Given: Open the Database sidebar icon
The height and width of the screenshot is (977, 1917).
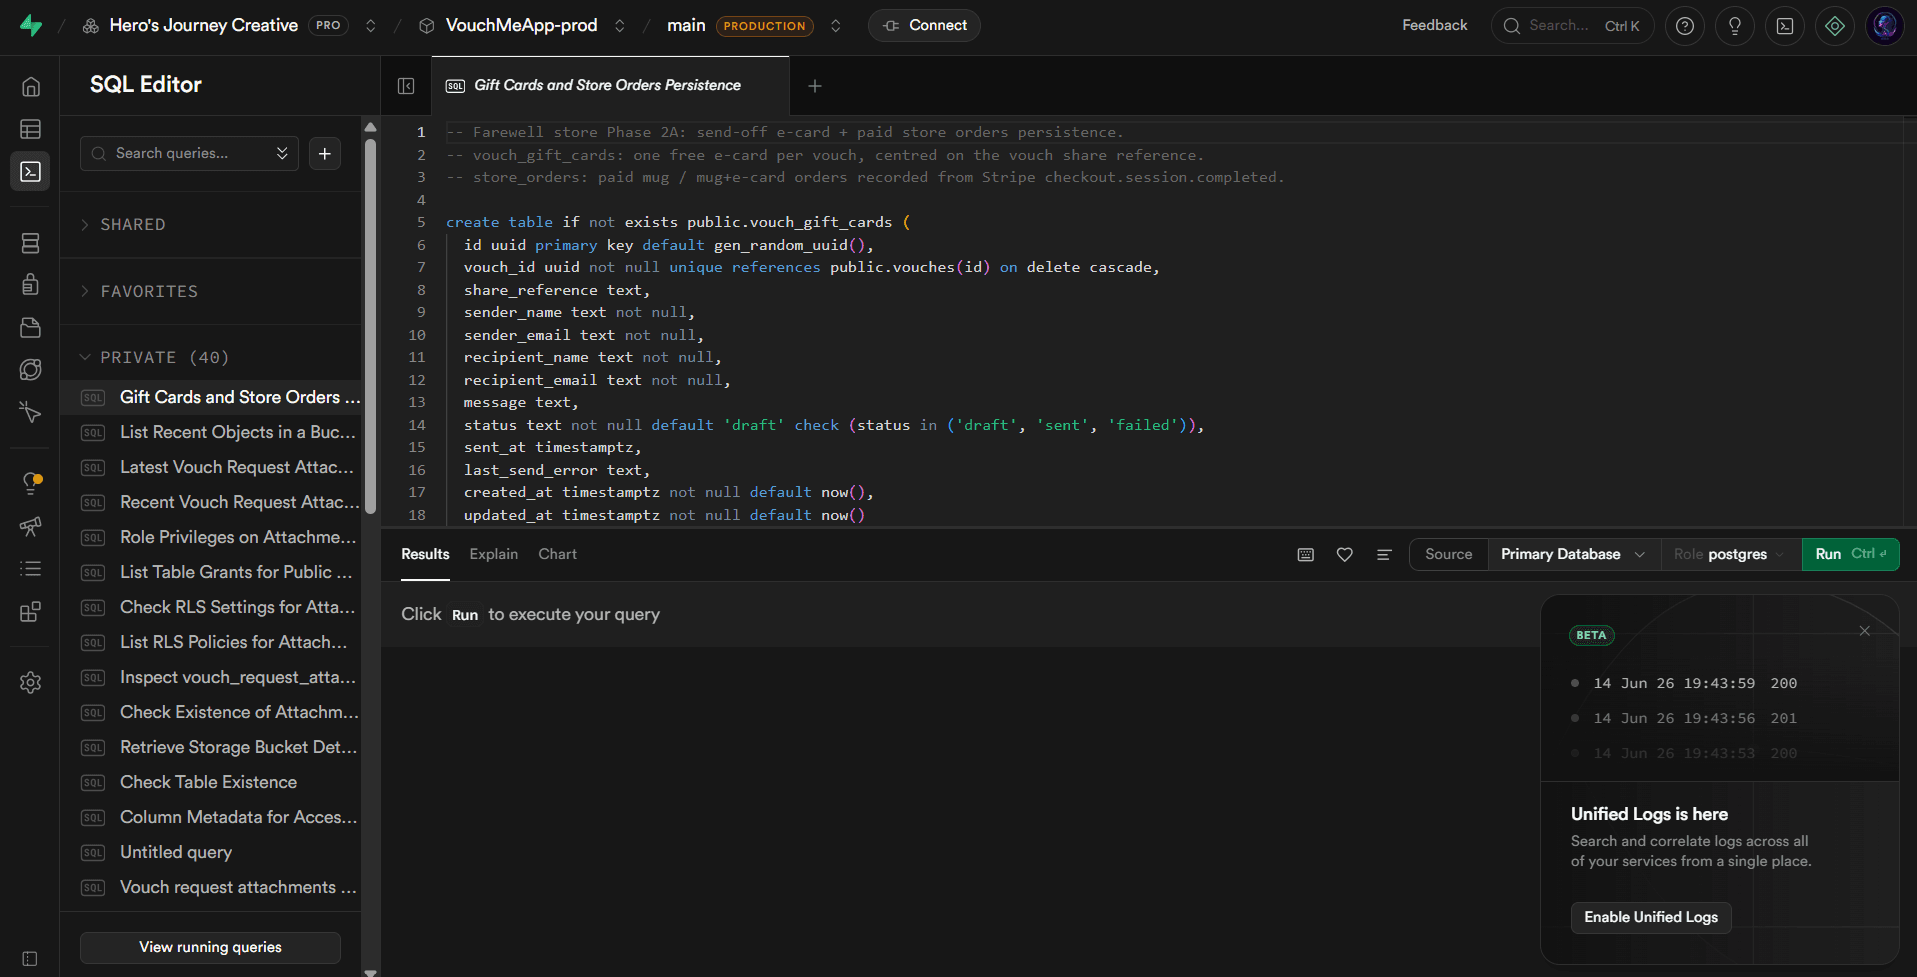Looking at the screenshot, I should 31,243.
